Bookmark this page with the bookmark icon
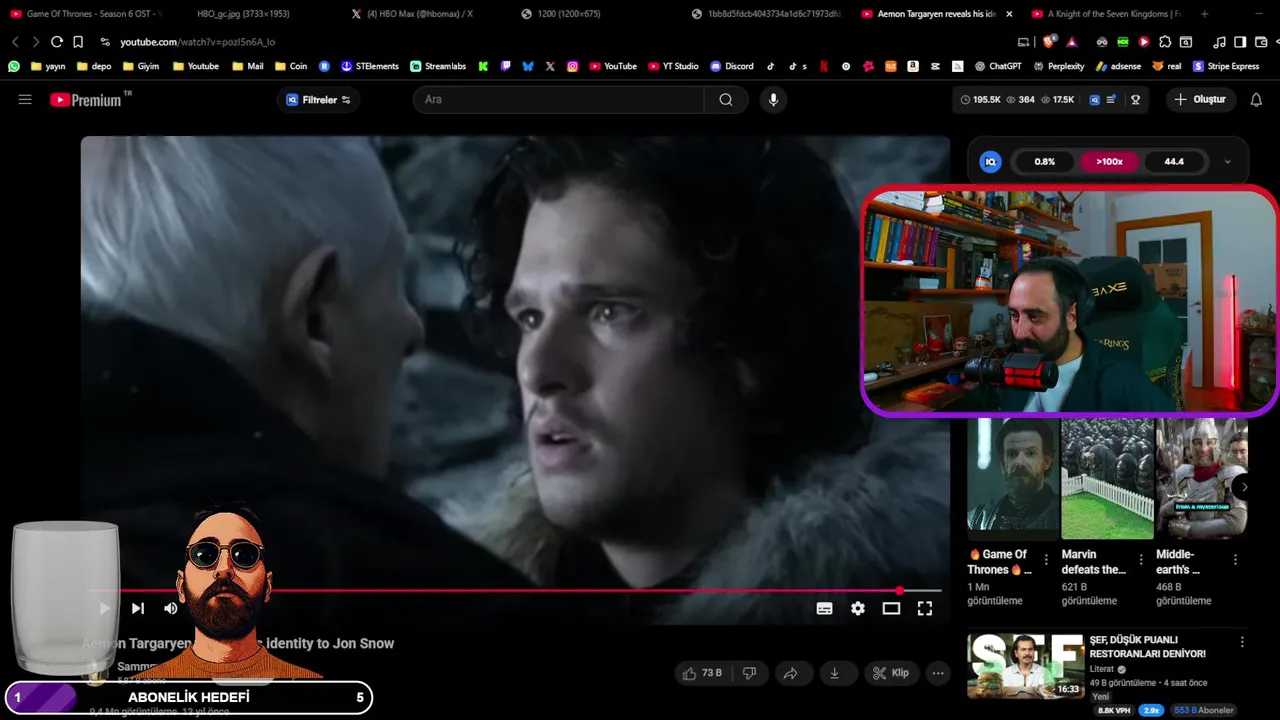Image resolution: width=1280 pixels, height=720 pixels. [78, 42]
